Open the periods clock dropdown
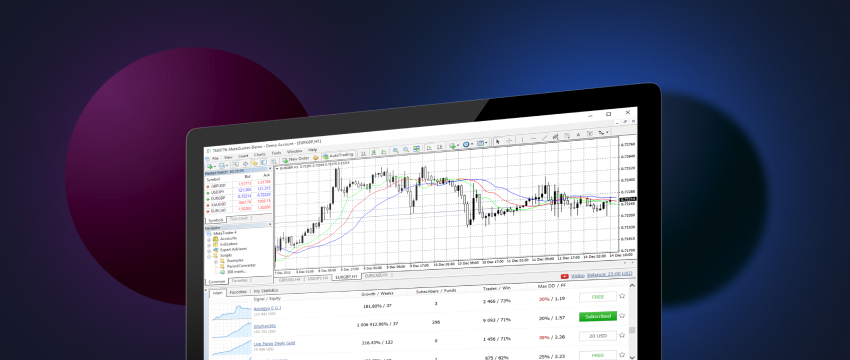 click(x=468, y=144)
